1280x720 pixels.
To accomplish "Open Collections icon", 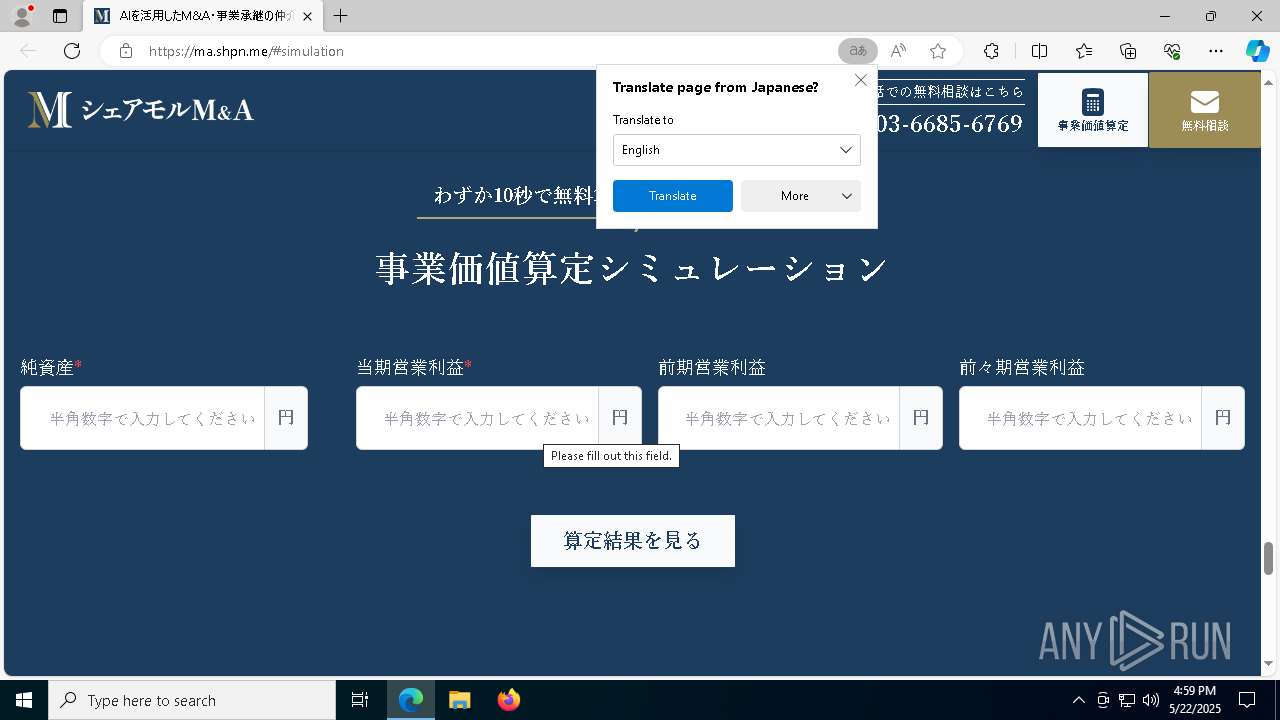I will point(1128,51).
